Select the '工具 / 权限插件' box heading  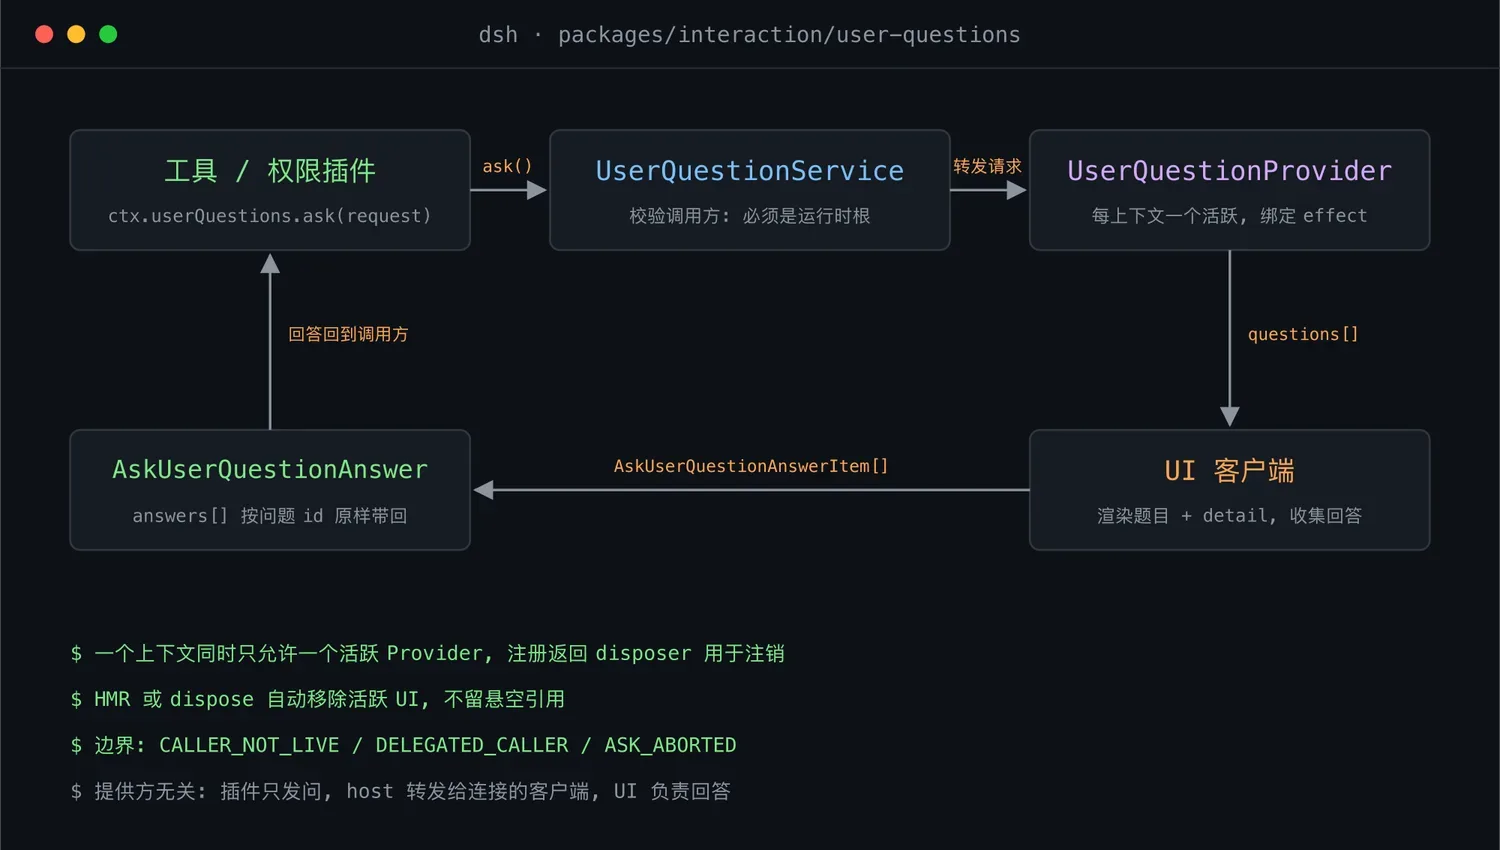pyautogui.click(x=270, y=171)
